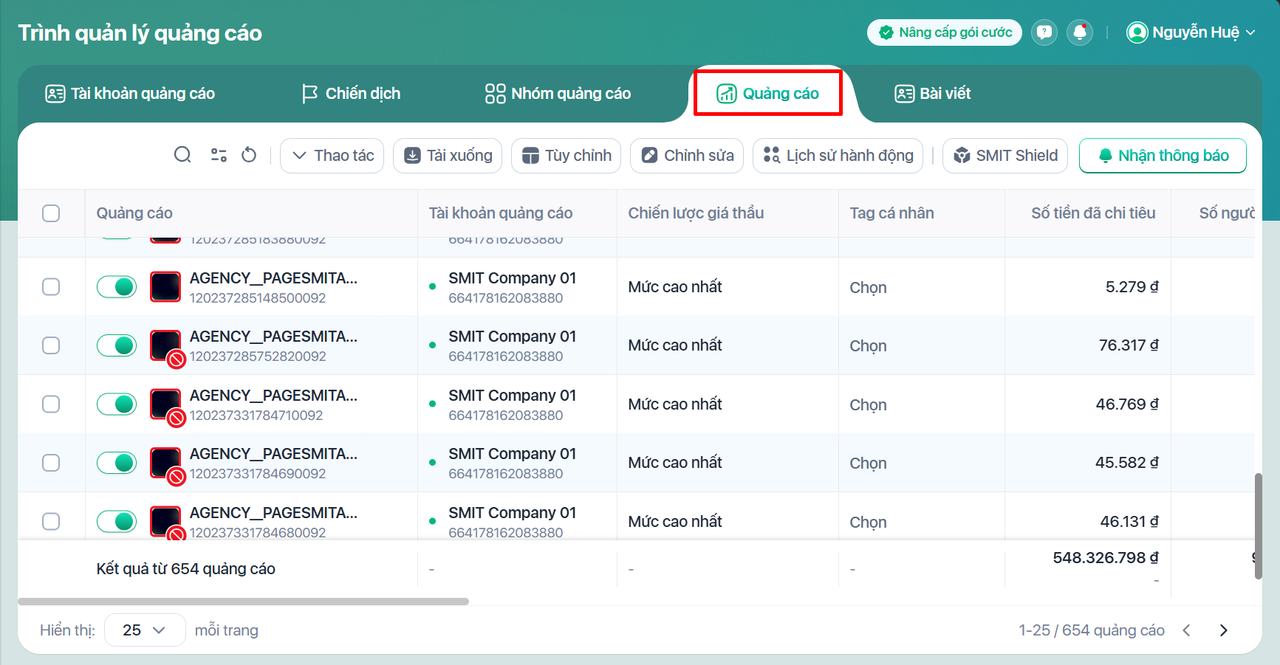Select checkbox for ad 120237331784710092
The image size is (1280, 665).
(x=51, y=404)
